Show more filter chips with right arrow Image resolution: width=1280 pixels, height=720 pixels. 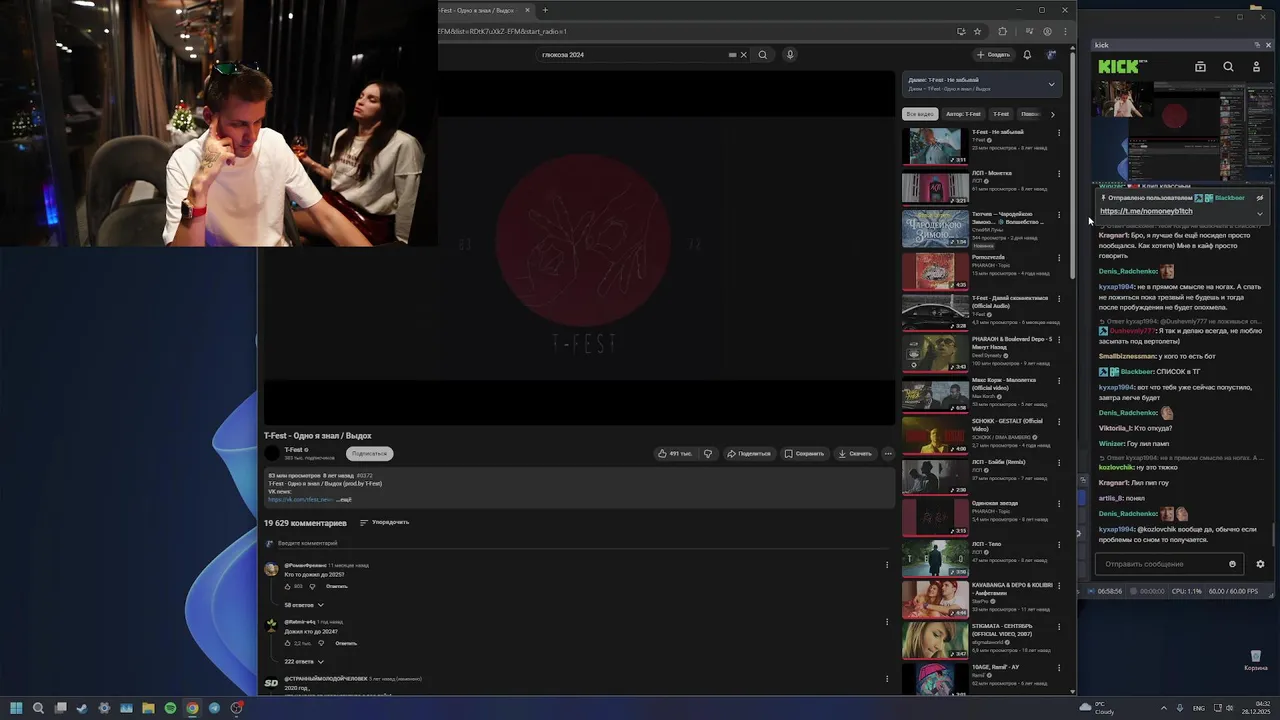click(1052, 114)
